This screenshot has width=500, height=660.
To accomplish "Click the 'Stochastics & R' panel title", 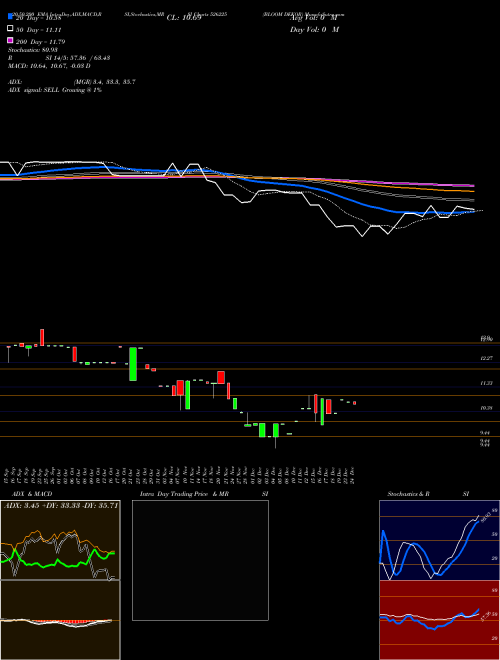I will [409, 494].
